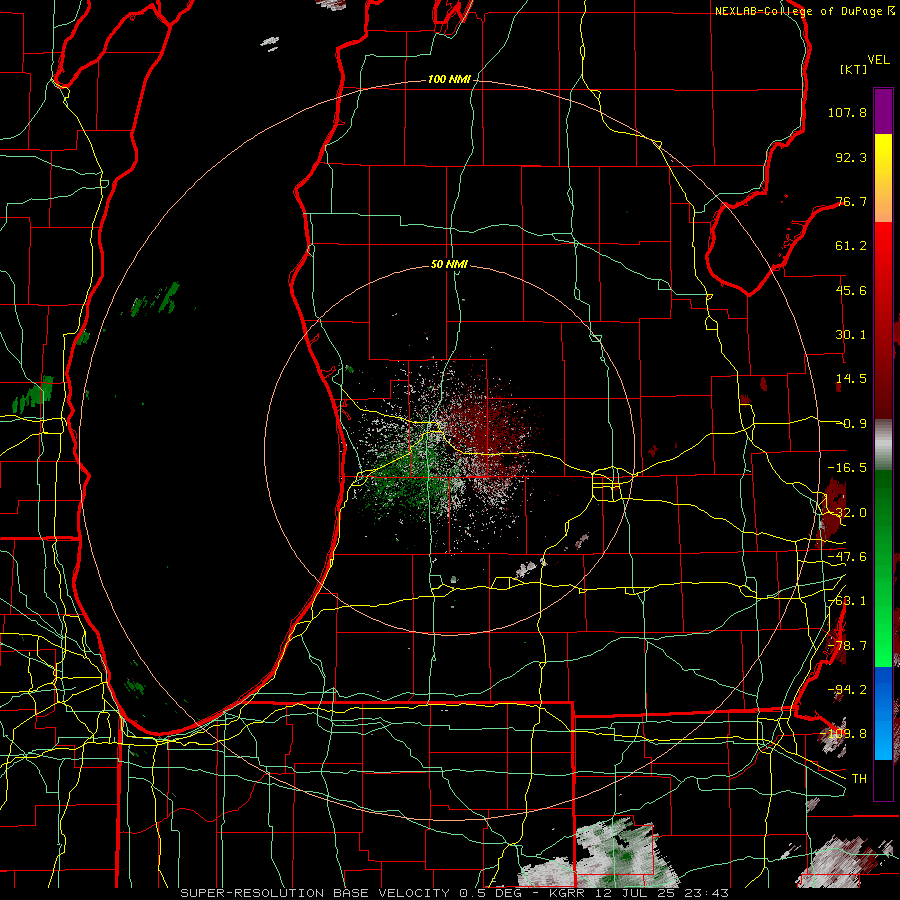Click the -109.8 velocity scale value
The height and width of the screenshot is (900, 900).
click(x=843, y=734)
